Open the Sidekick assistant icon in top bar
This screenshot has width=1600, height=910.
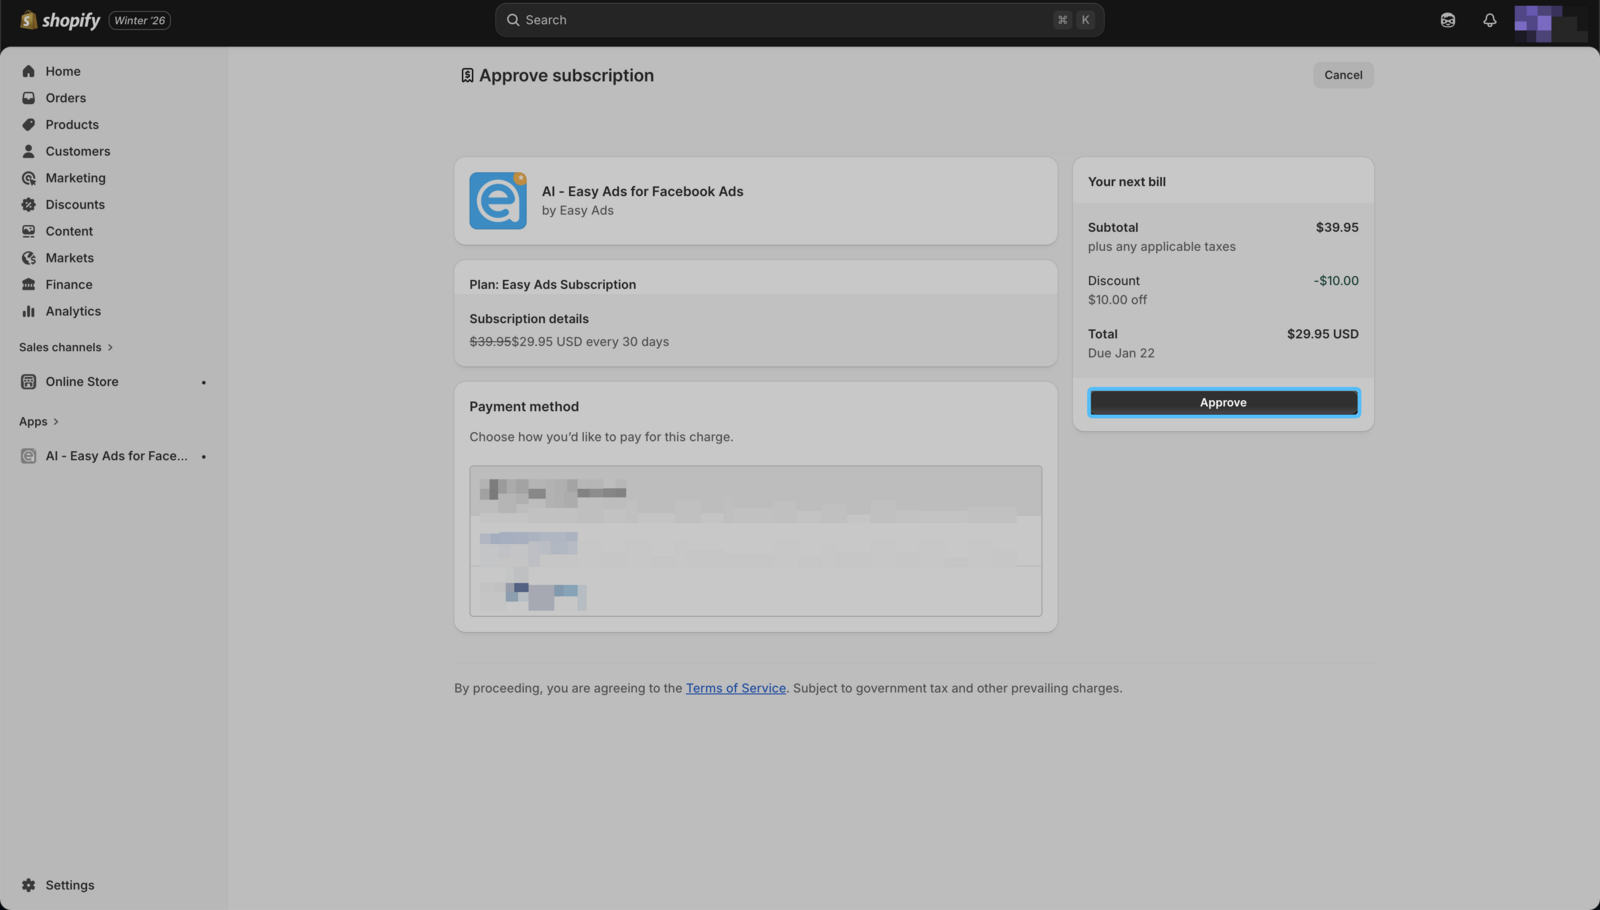(x=1447, y=20)
